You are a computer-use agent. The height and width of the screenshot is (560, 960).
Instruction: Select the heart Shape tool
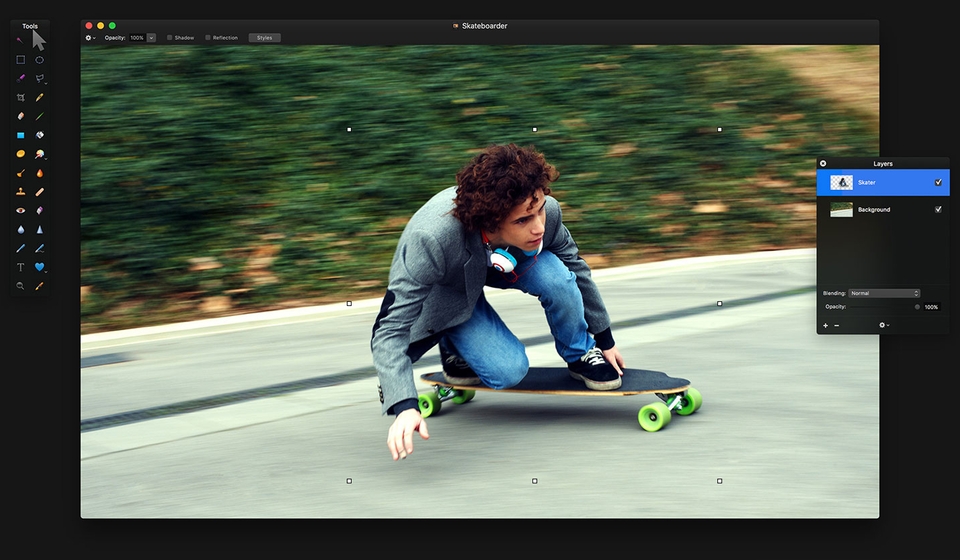(40, 267)
